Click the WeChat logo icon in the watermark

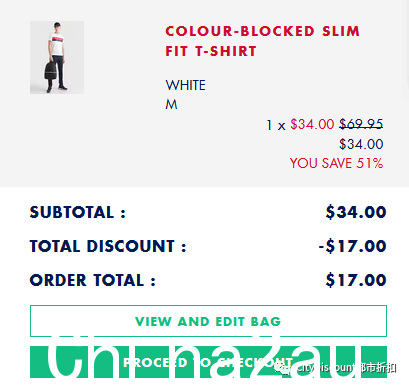[x=283, y=368]
